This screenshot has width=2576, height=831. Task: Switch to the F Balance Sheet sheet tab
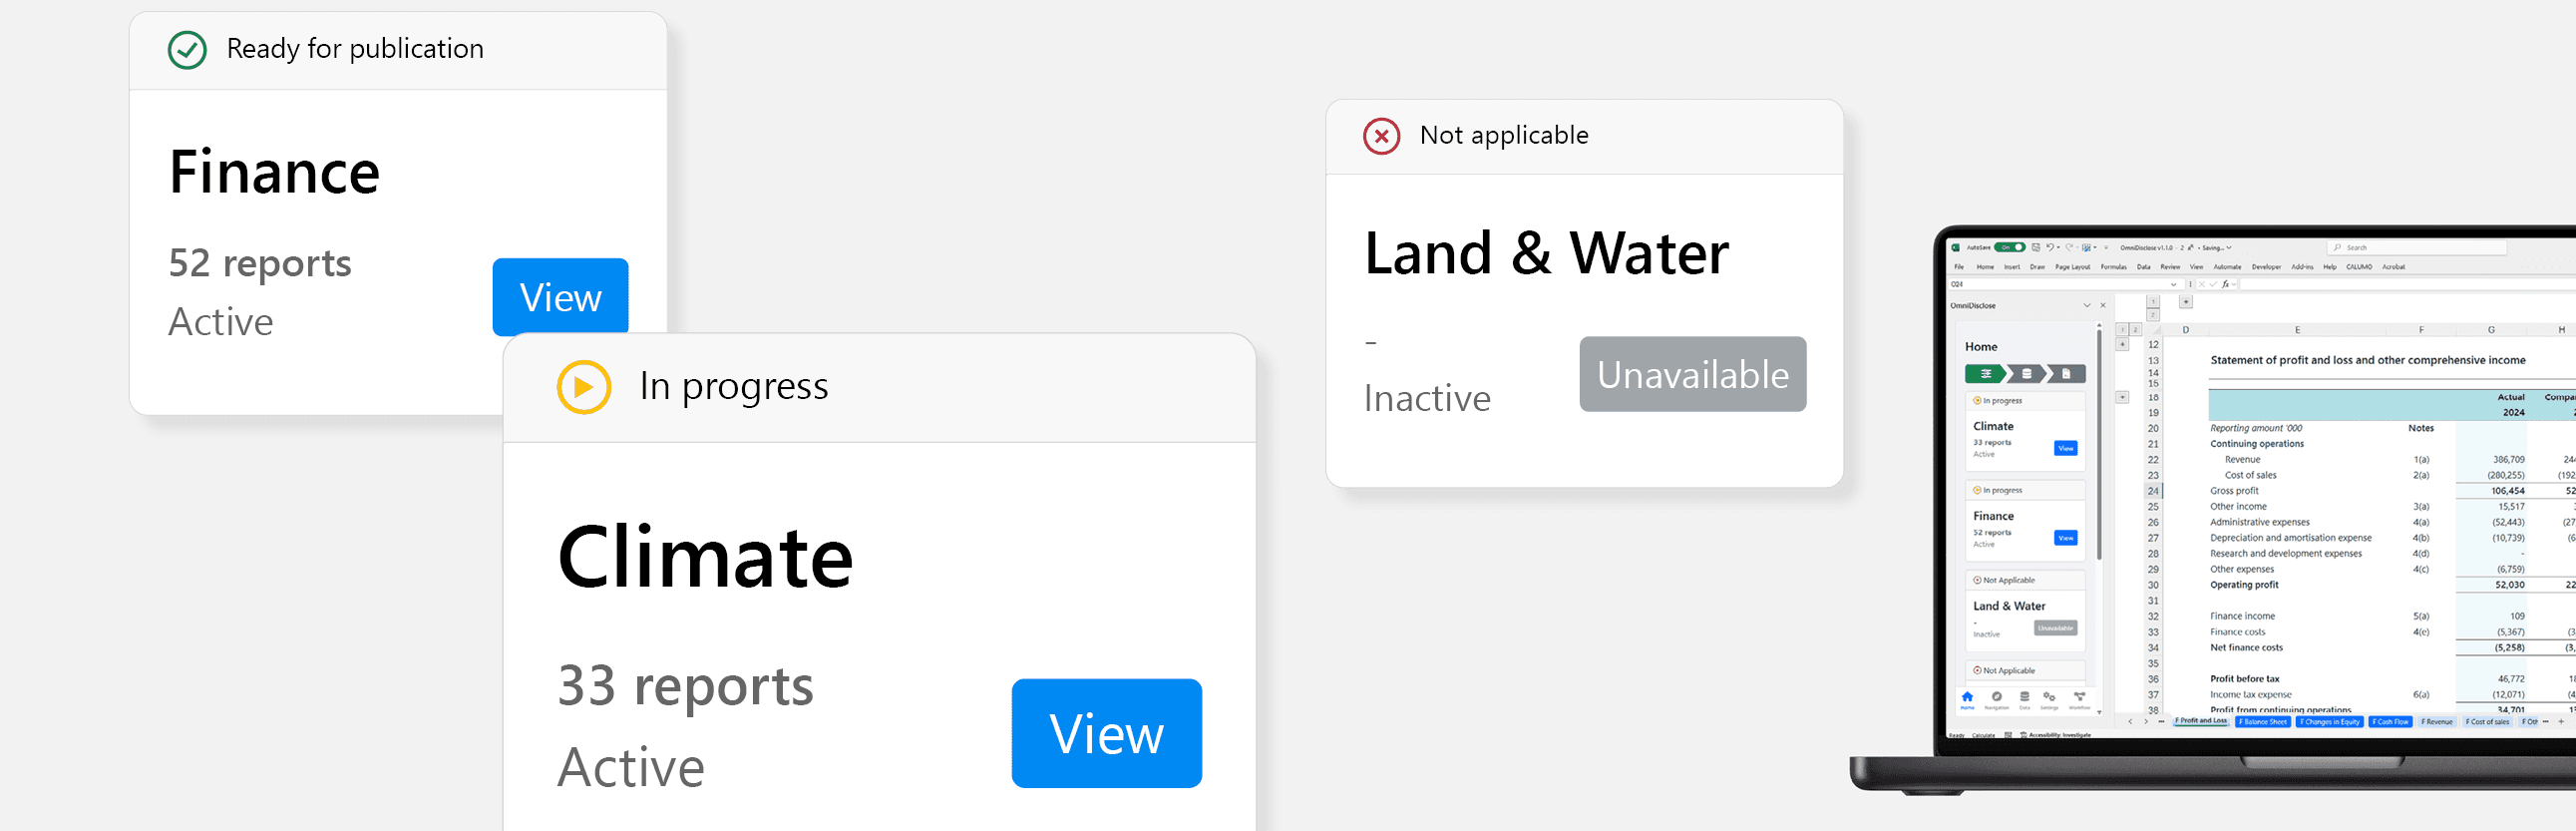[x=2263, y=721]
